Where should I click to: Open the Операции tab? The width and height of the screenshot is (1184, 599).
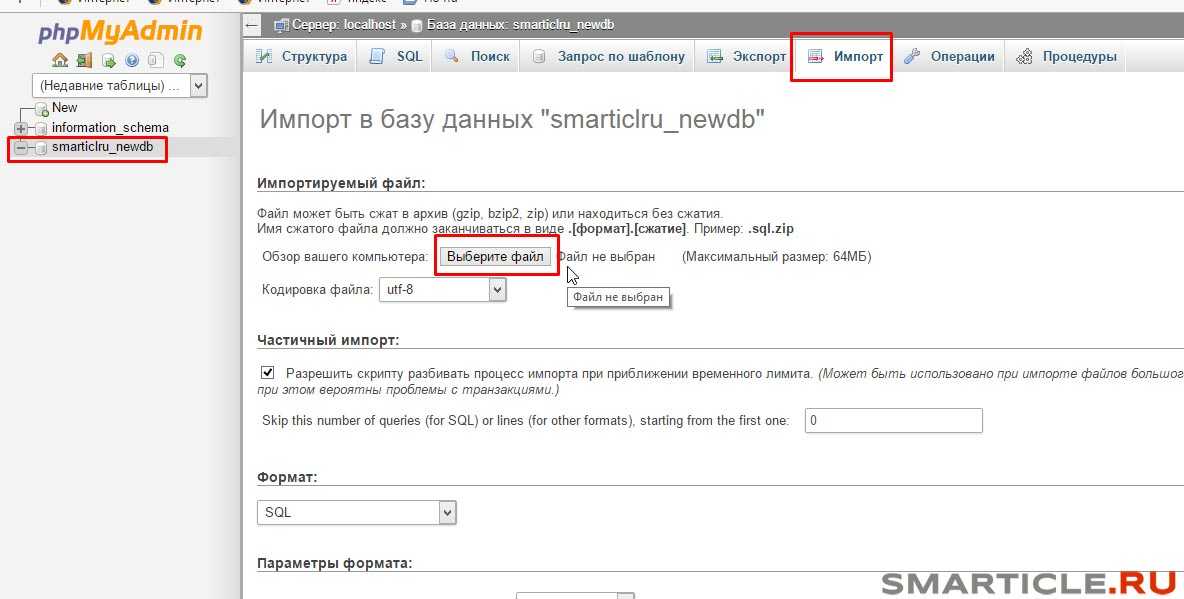[950, 56]
